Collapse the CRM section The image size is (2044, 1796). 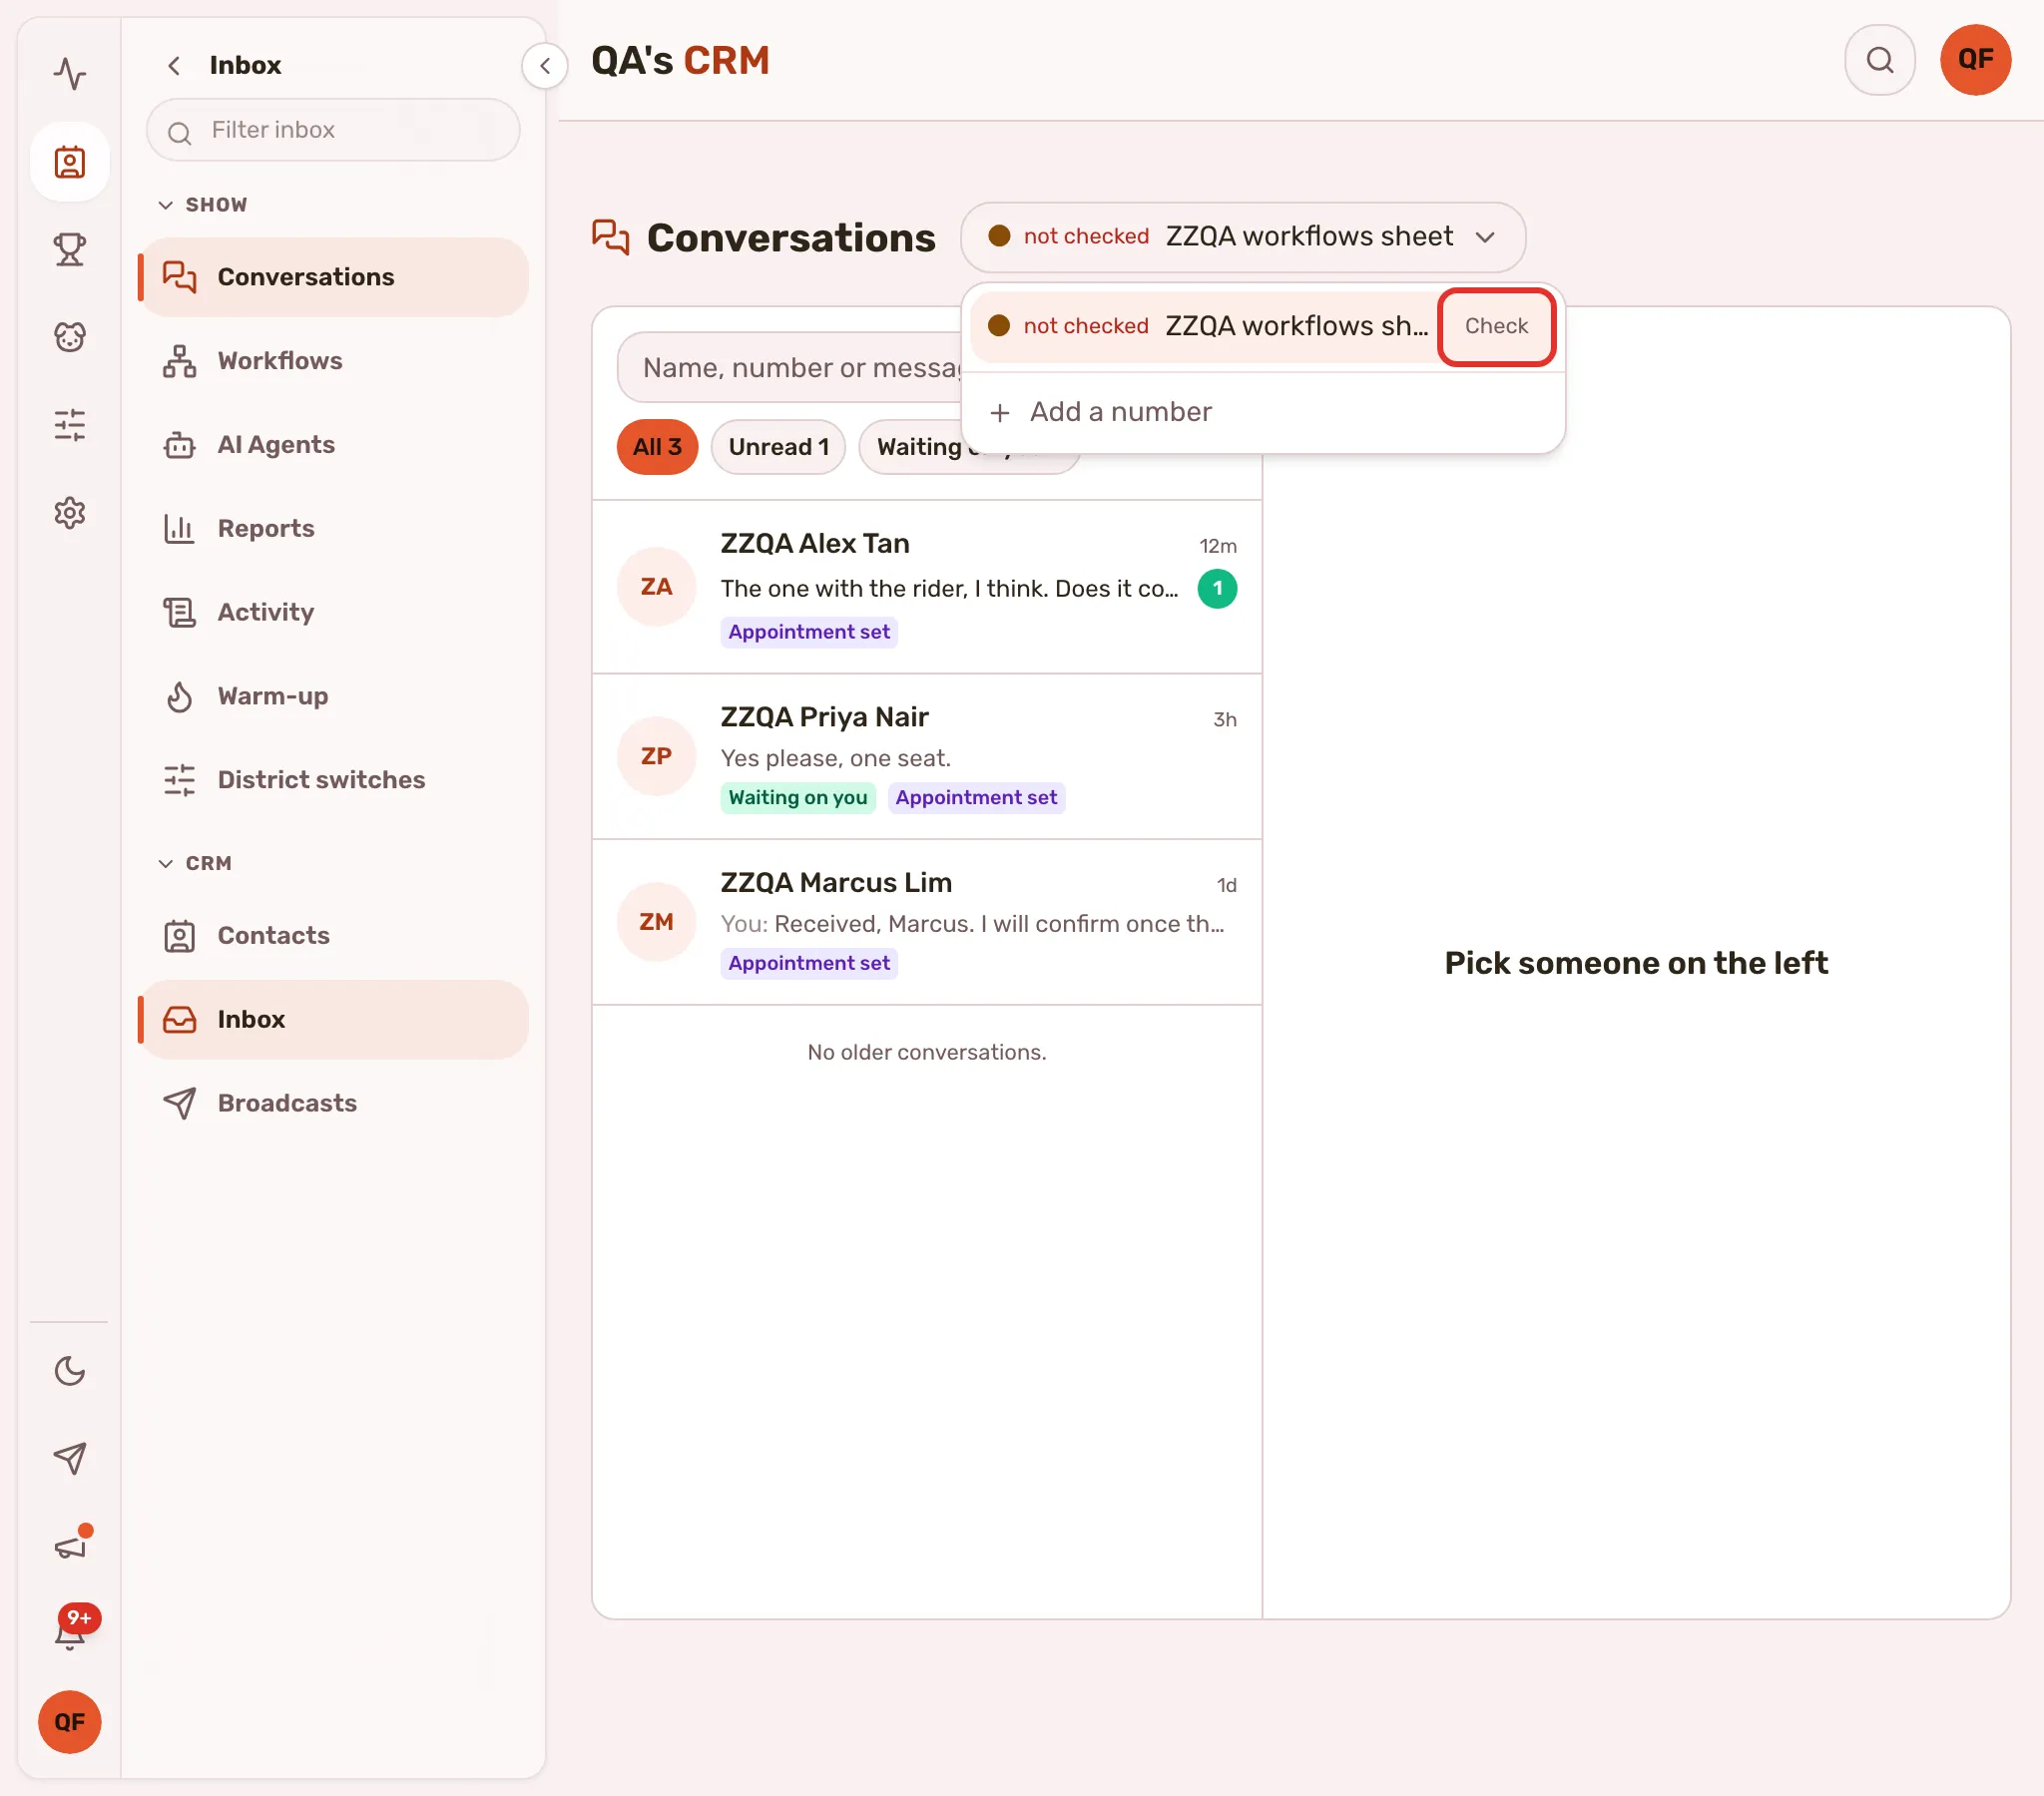pos(194,863)
